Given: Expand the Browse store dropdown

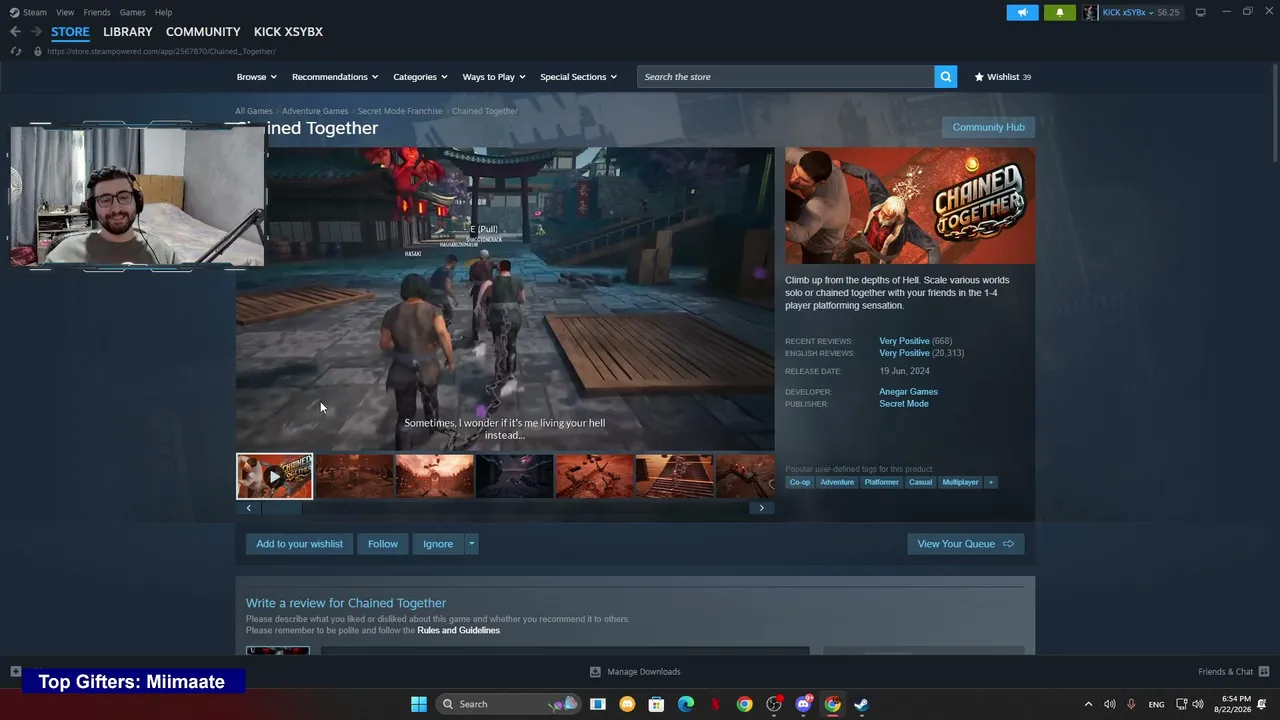Looking at the screenshot, I should click(257, 77).
